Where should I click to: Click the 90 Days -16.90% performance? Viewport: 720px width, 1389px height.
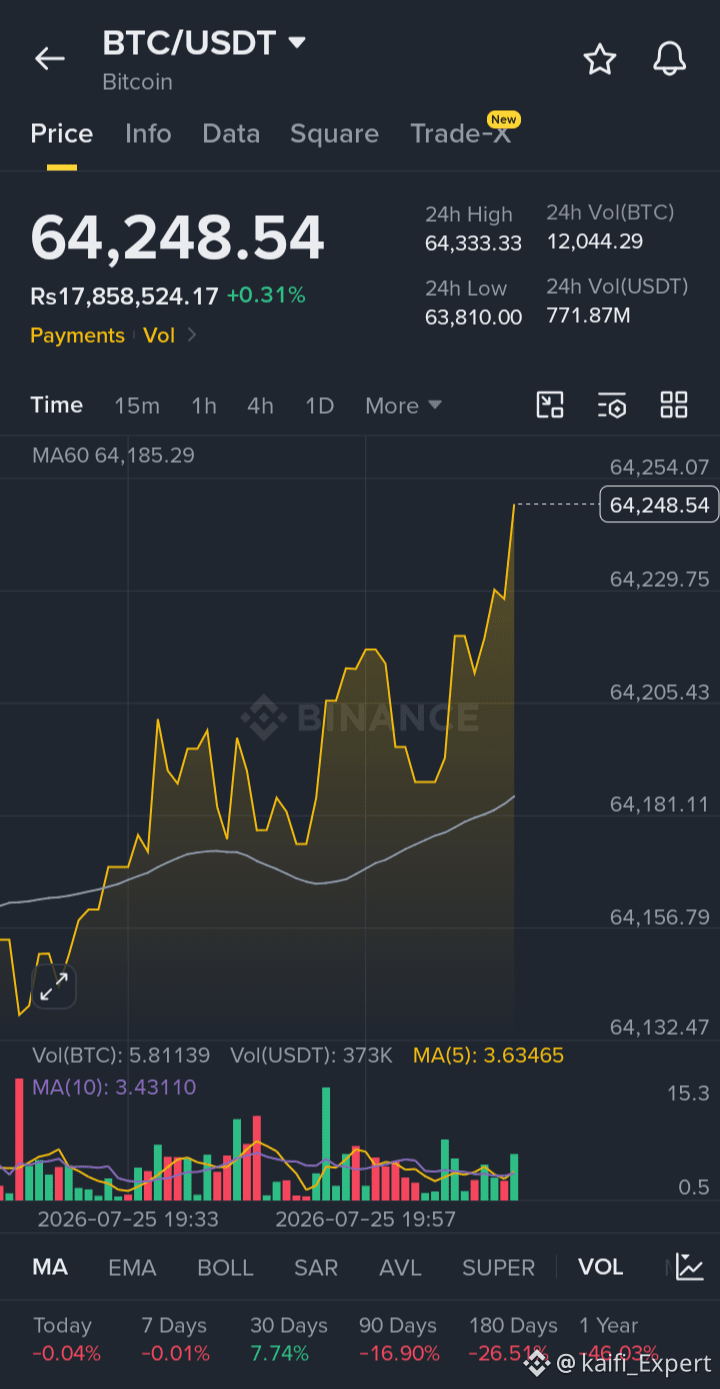[x=399, y=1340]
